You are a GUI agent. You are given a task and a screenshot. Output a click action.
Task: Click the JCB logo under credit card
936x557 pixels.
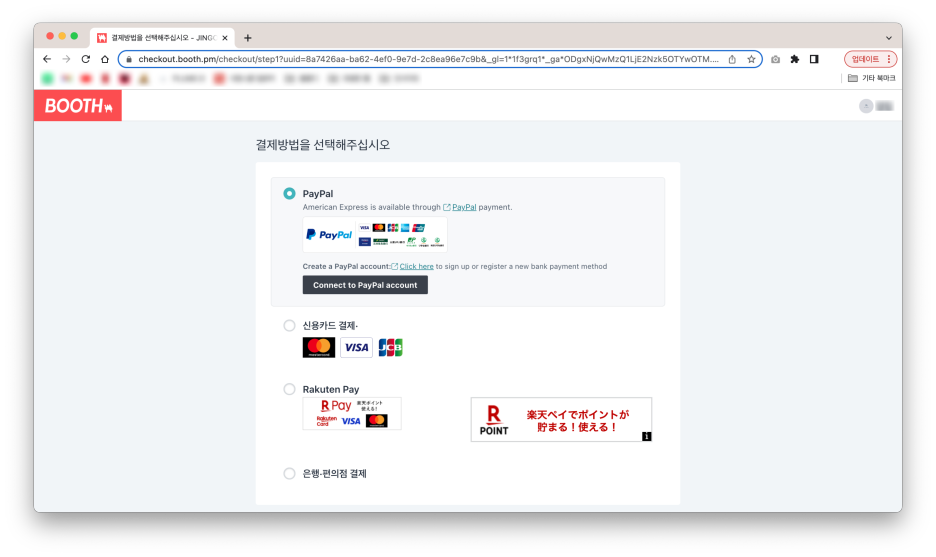[x=390, y=347]
